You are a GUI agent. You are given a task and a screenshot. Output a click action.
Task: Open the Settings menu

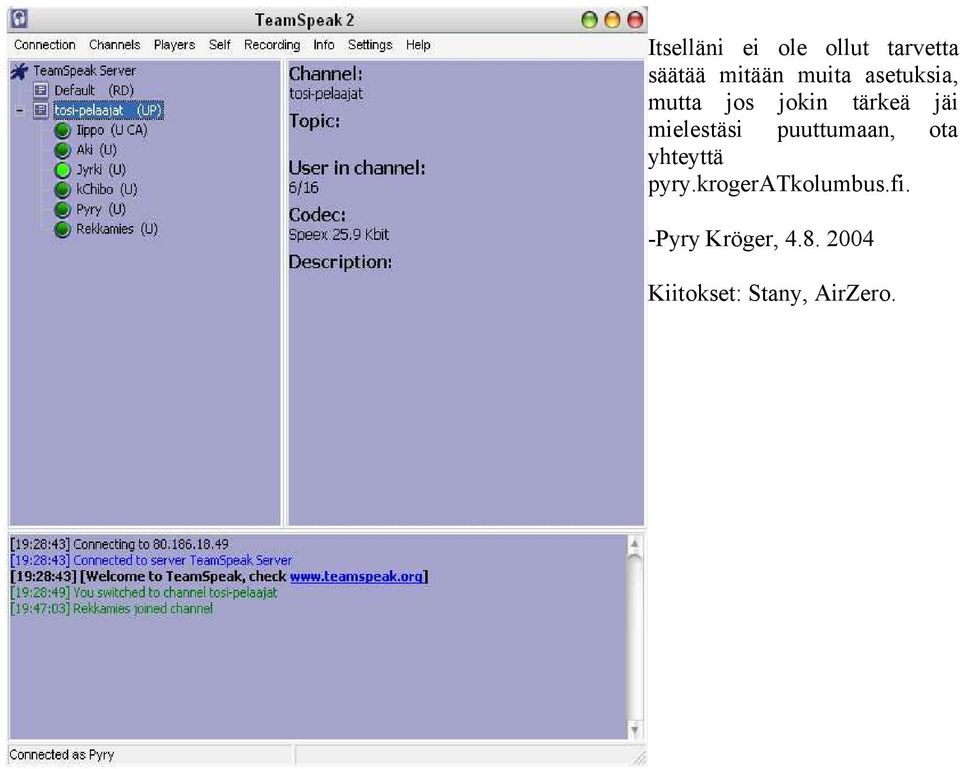click(370, 45)
